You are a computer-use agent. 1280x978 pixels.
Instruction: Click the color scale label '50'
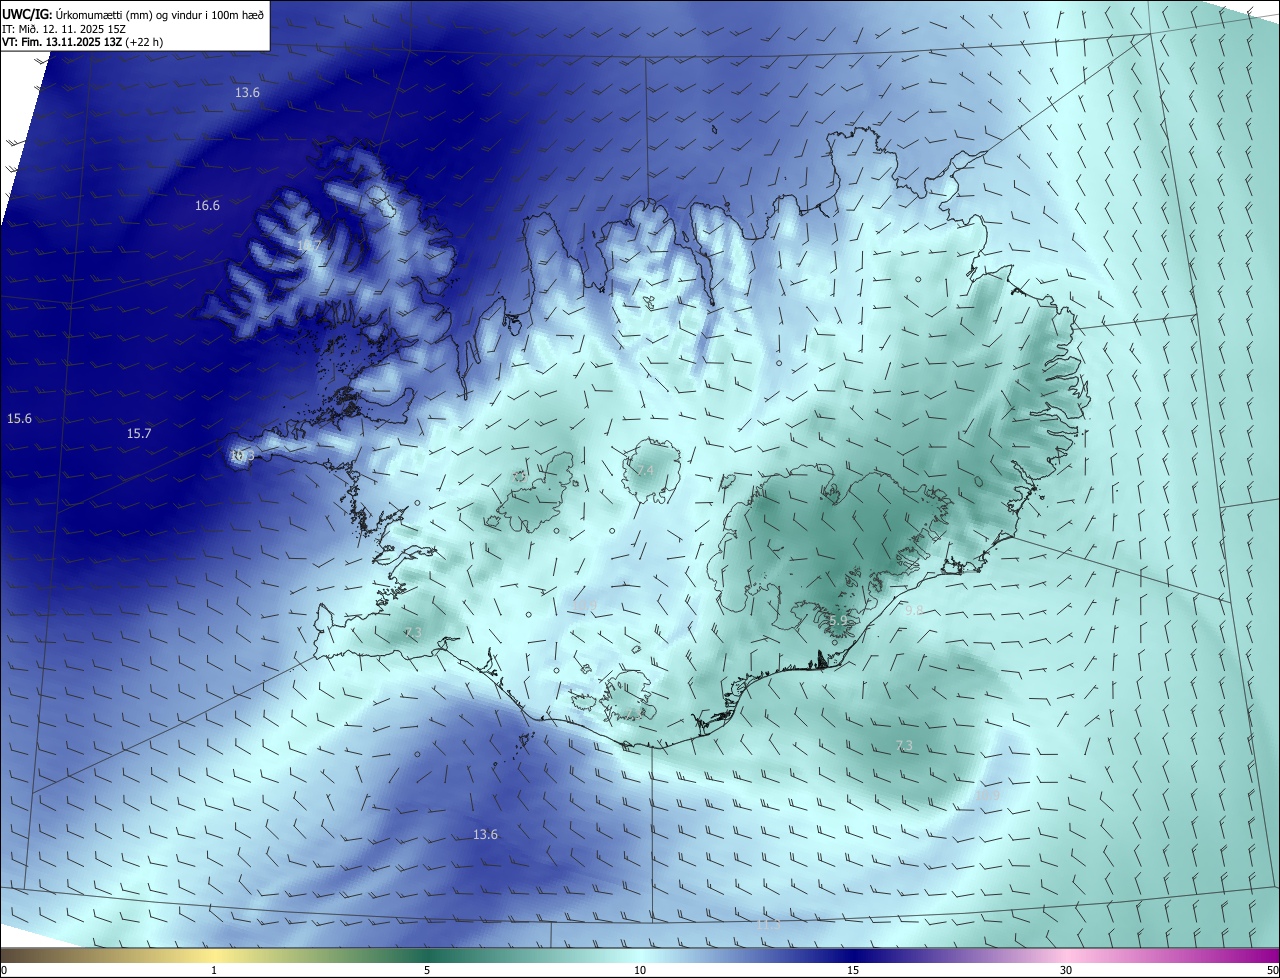point(1272,970)
